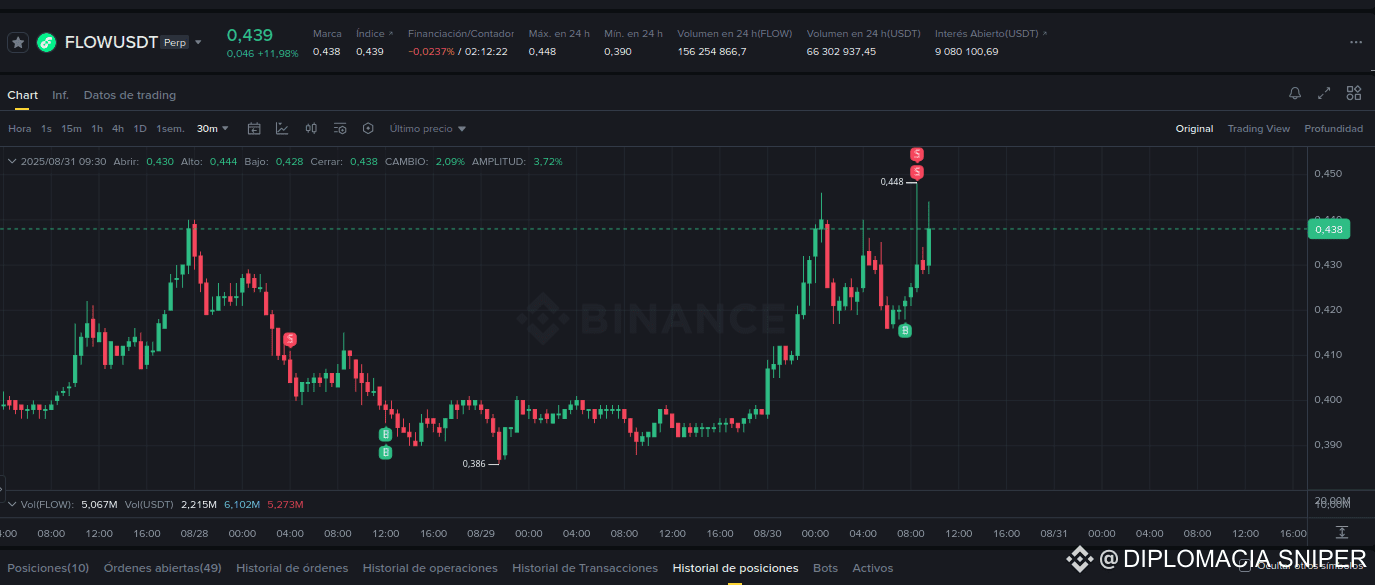Open the Posiciones(10) tab

click(x=48, y=568)
